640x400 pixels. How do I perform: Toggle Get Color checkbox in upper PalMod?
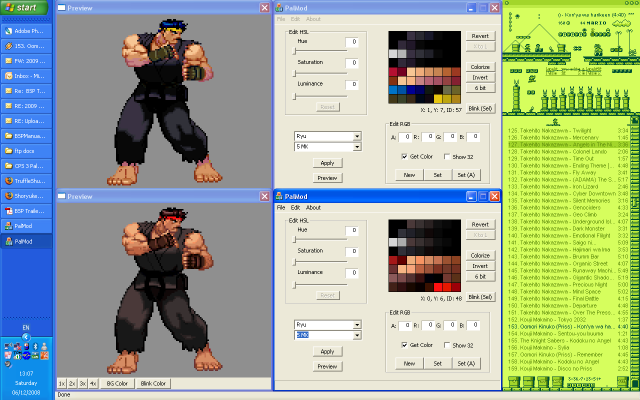(x=402, y=157)
